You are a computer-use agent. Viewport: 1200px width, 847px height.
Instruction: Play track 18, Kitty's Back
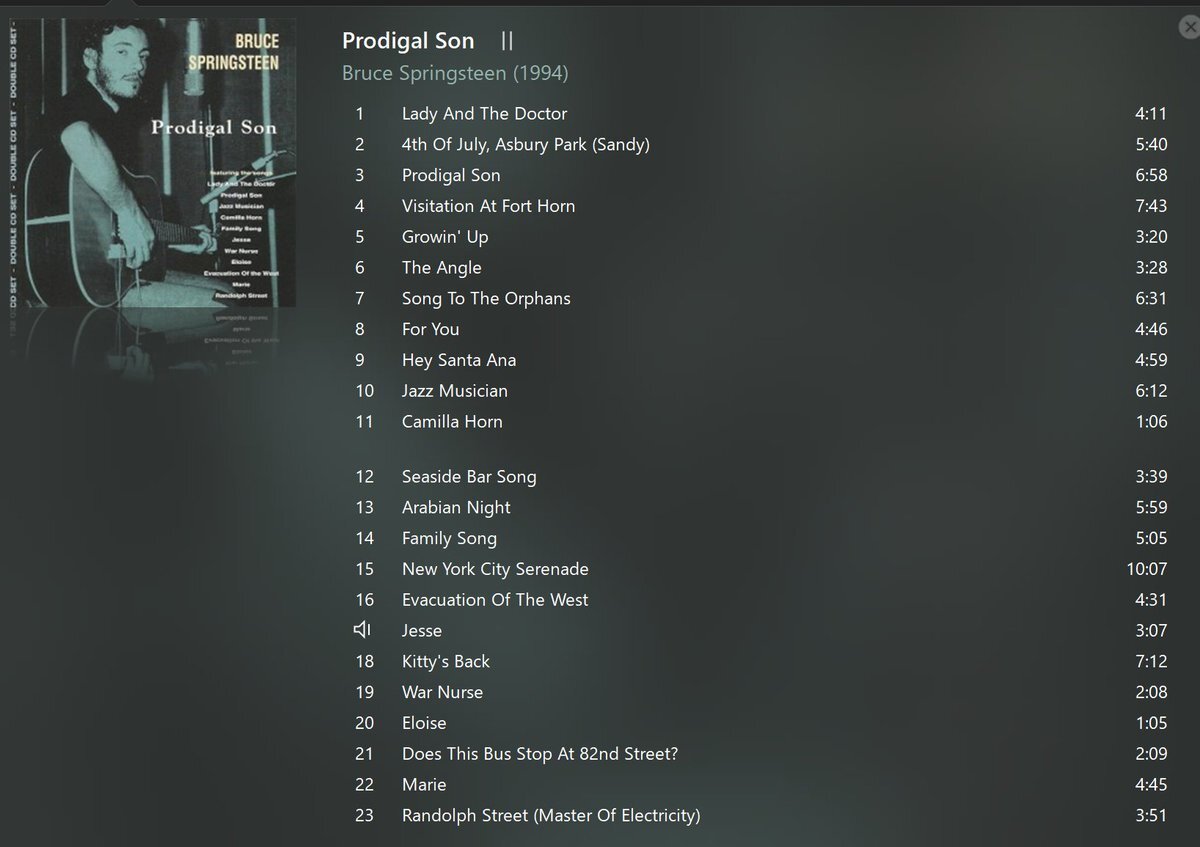click(761, 662)
